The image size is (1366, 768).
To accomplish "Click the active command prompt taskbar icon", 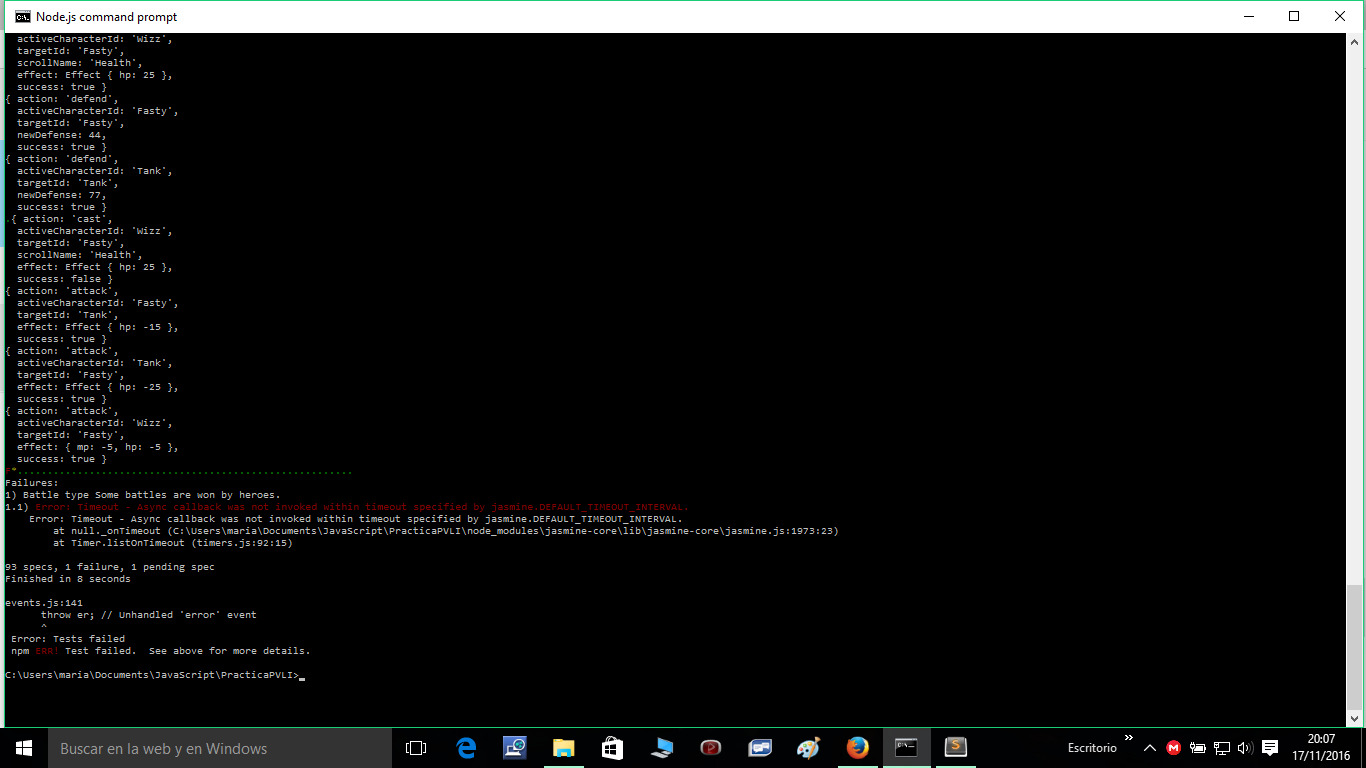I will 906,748.
